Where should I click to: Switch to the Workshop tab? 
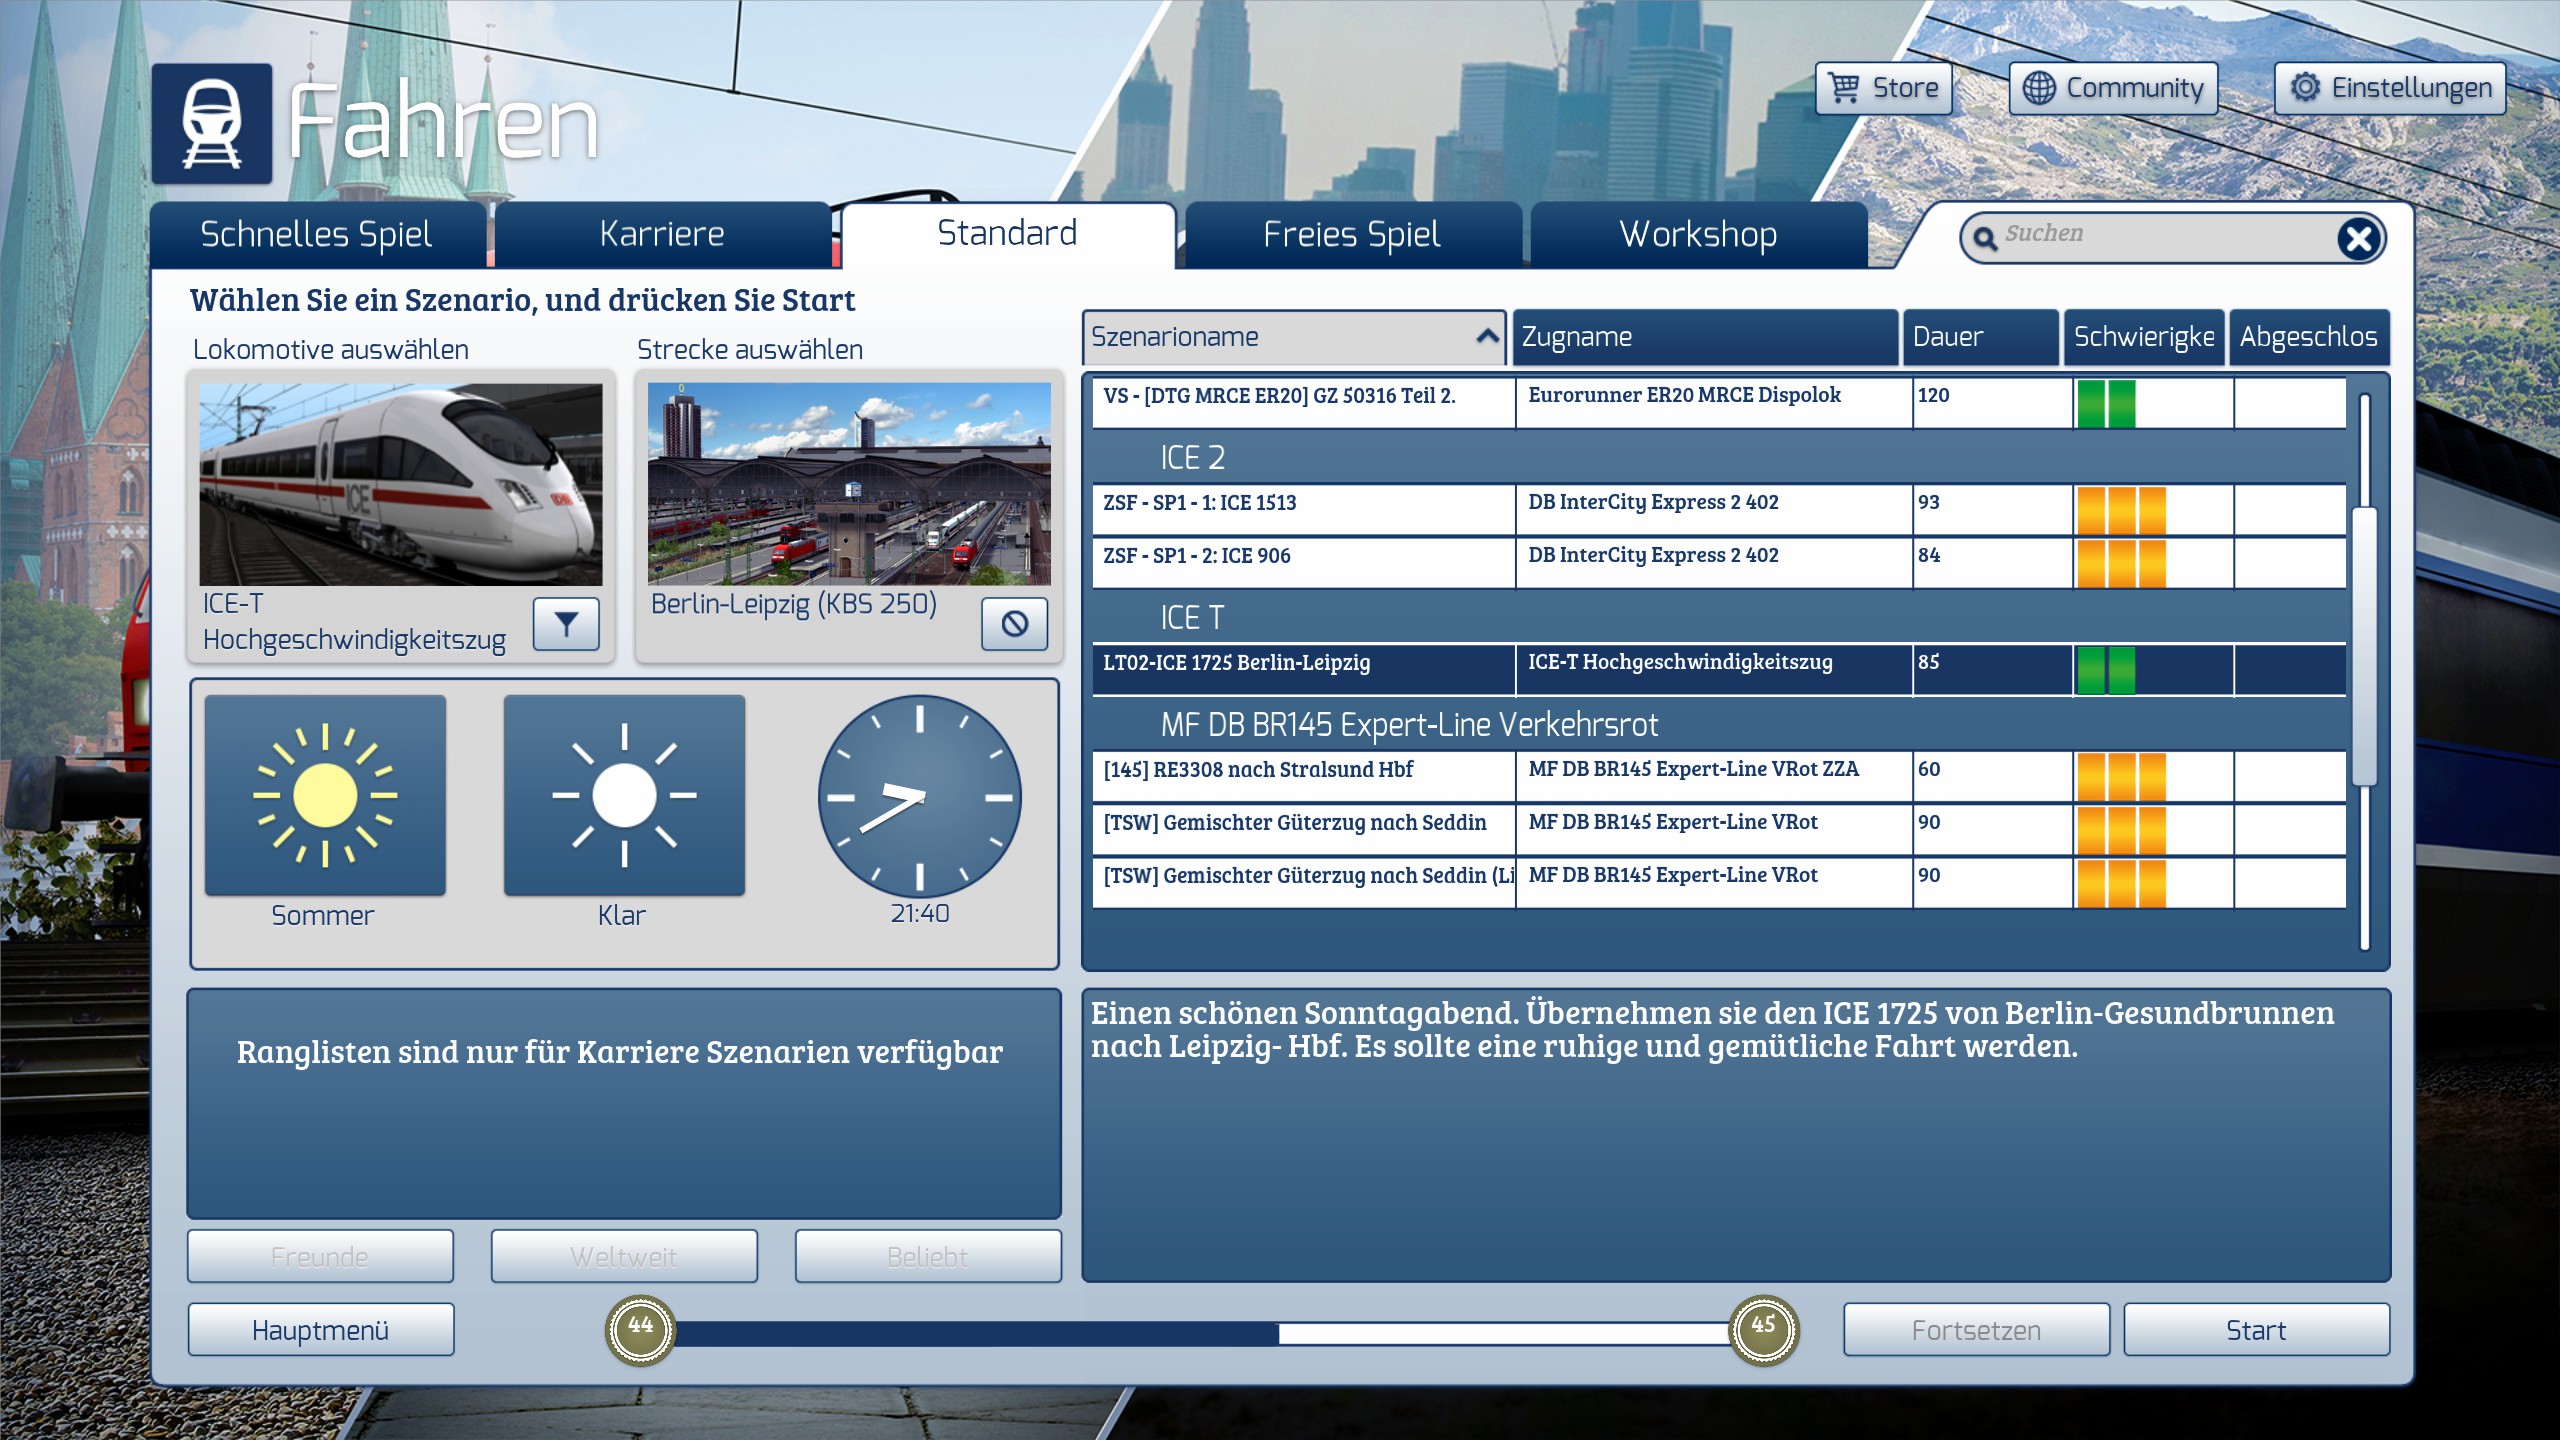click(1698, 234)
